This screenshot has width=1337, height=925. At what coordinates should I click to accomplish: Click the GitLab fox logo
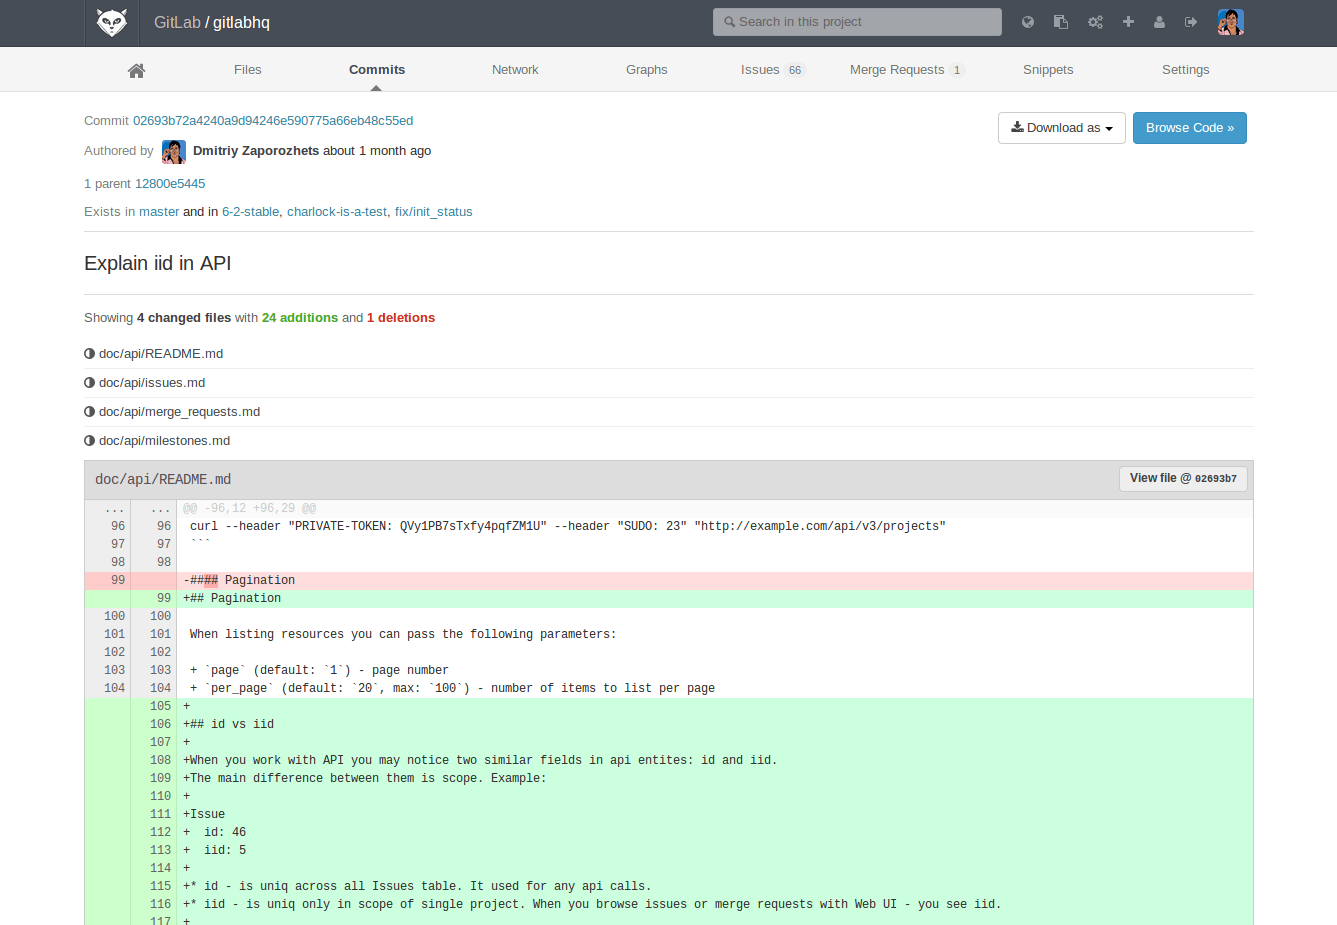point(111,23)
